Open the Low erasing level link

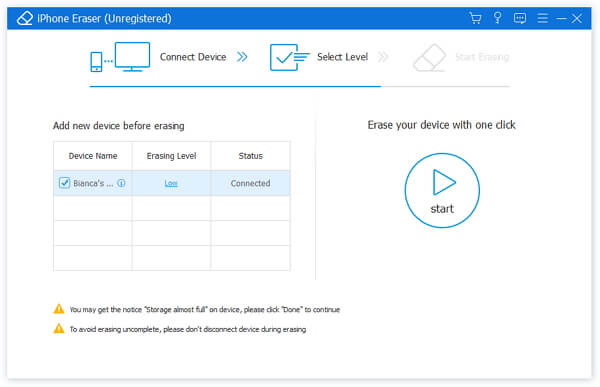(x=171, y=183)
